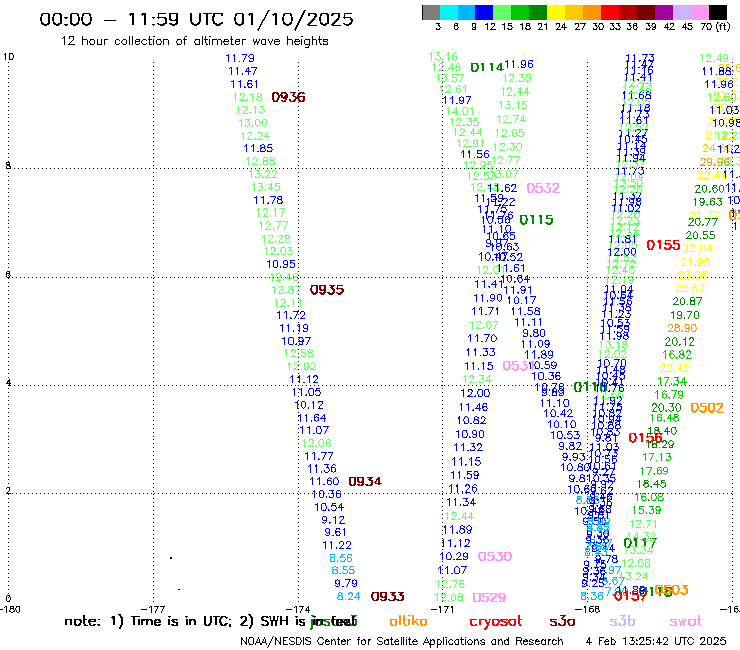The image size is (740, 650).
Task: Click the -168 longitude axis label
Action: pos(588,609)
